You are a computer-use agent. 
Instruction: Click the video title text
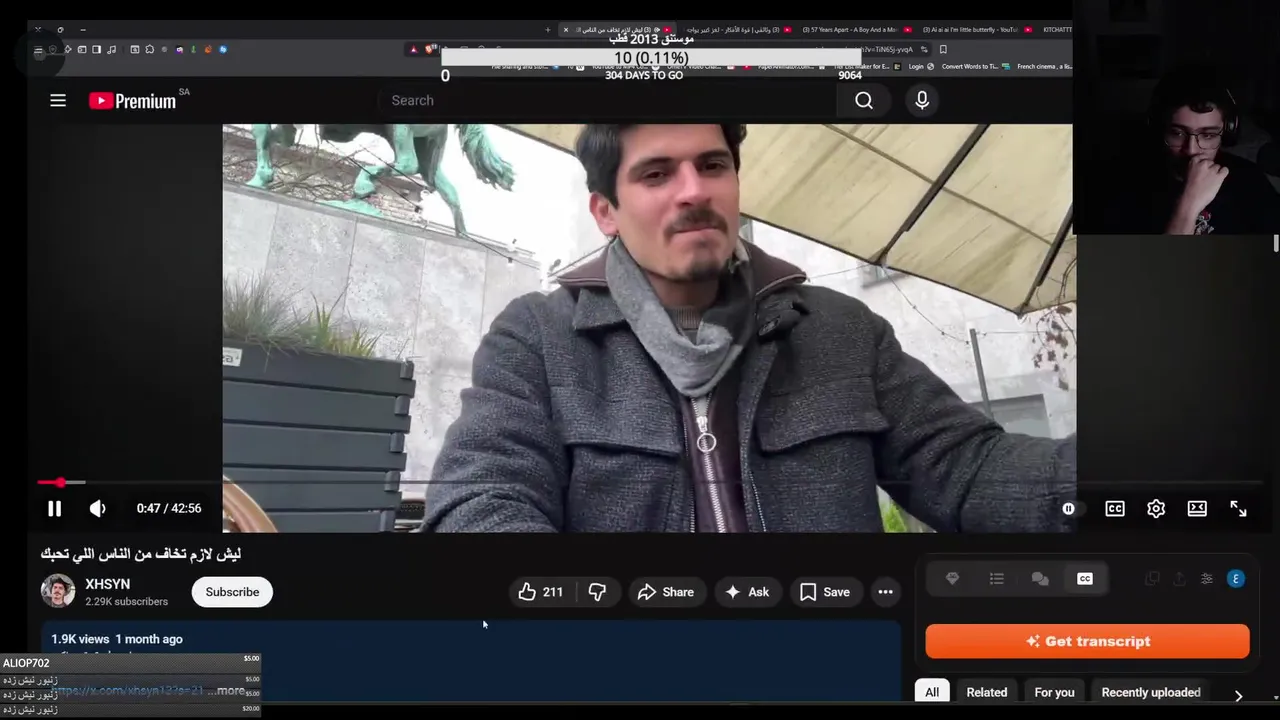(141, 553)
